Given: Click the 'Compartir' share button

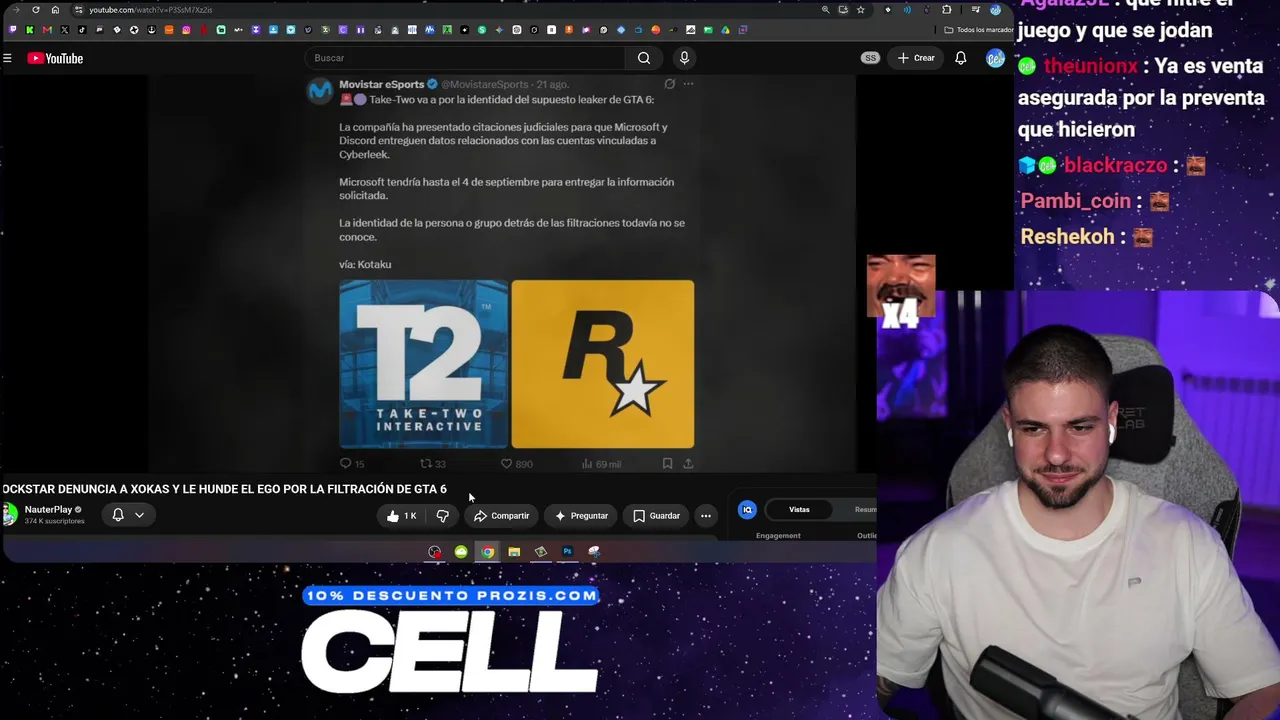Looking at the screenshot, I should click(501, 516).
